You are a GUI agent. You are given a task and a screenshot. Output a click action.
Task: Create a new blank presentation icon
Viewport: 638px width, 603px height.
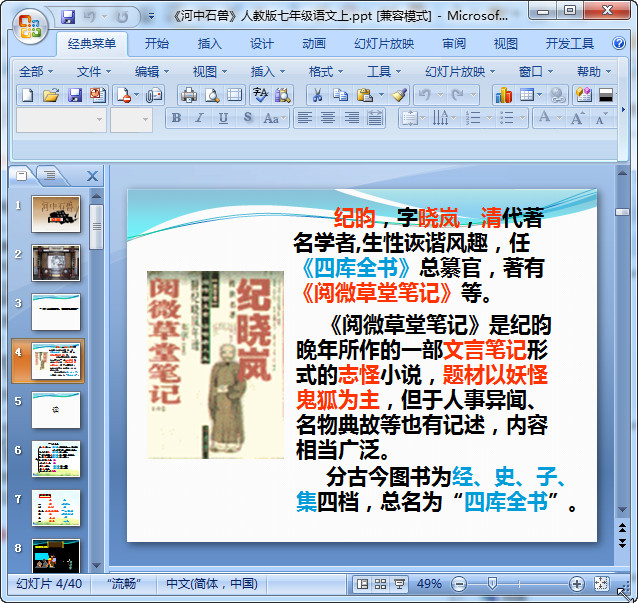(27, 95)
